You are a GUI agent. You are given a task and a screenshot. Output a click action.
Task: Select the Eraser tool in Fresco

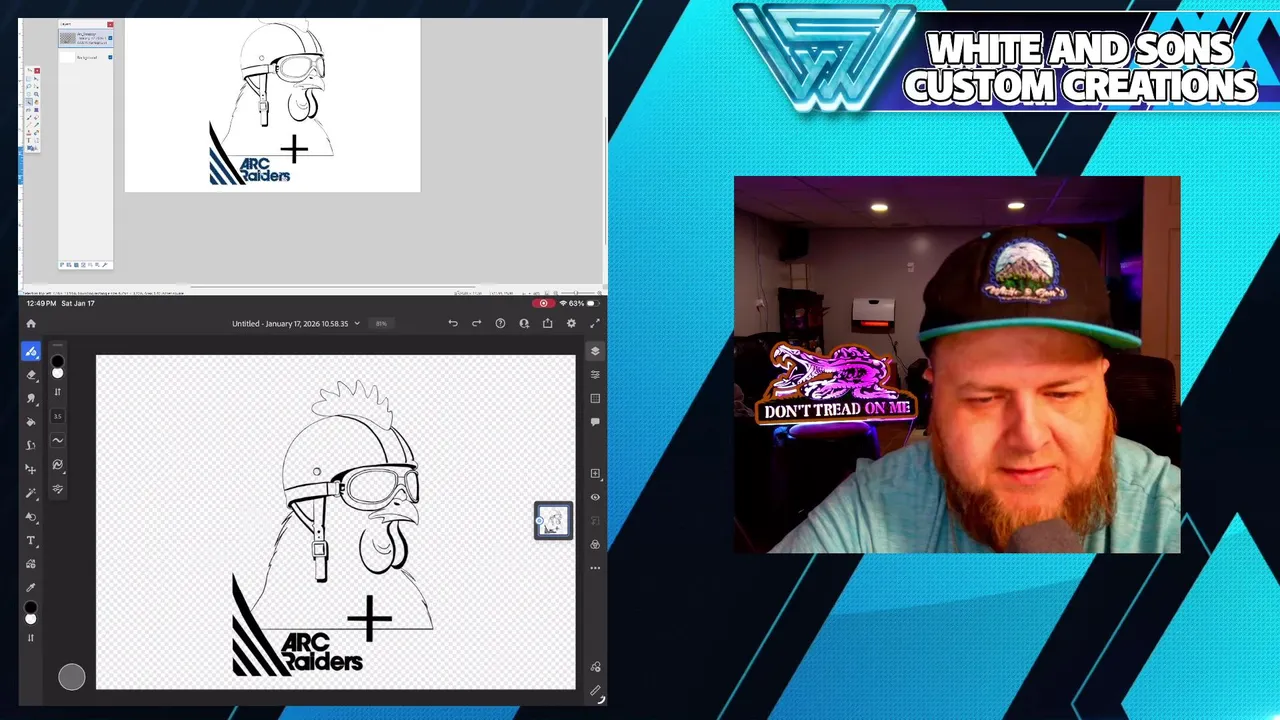[31, 375]
